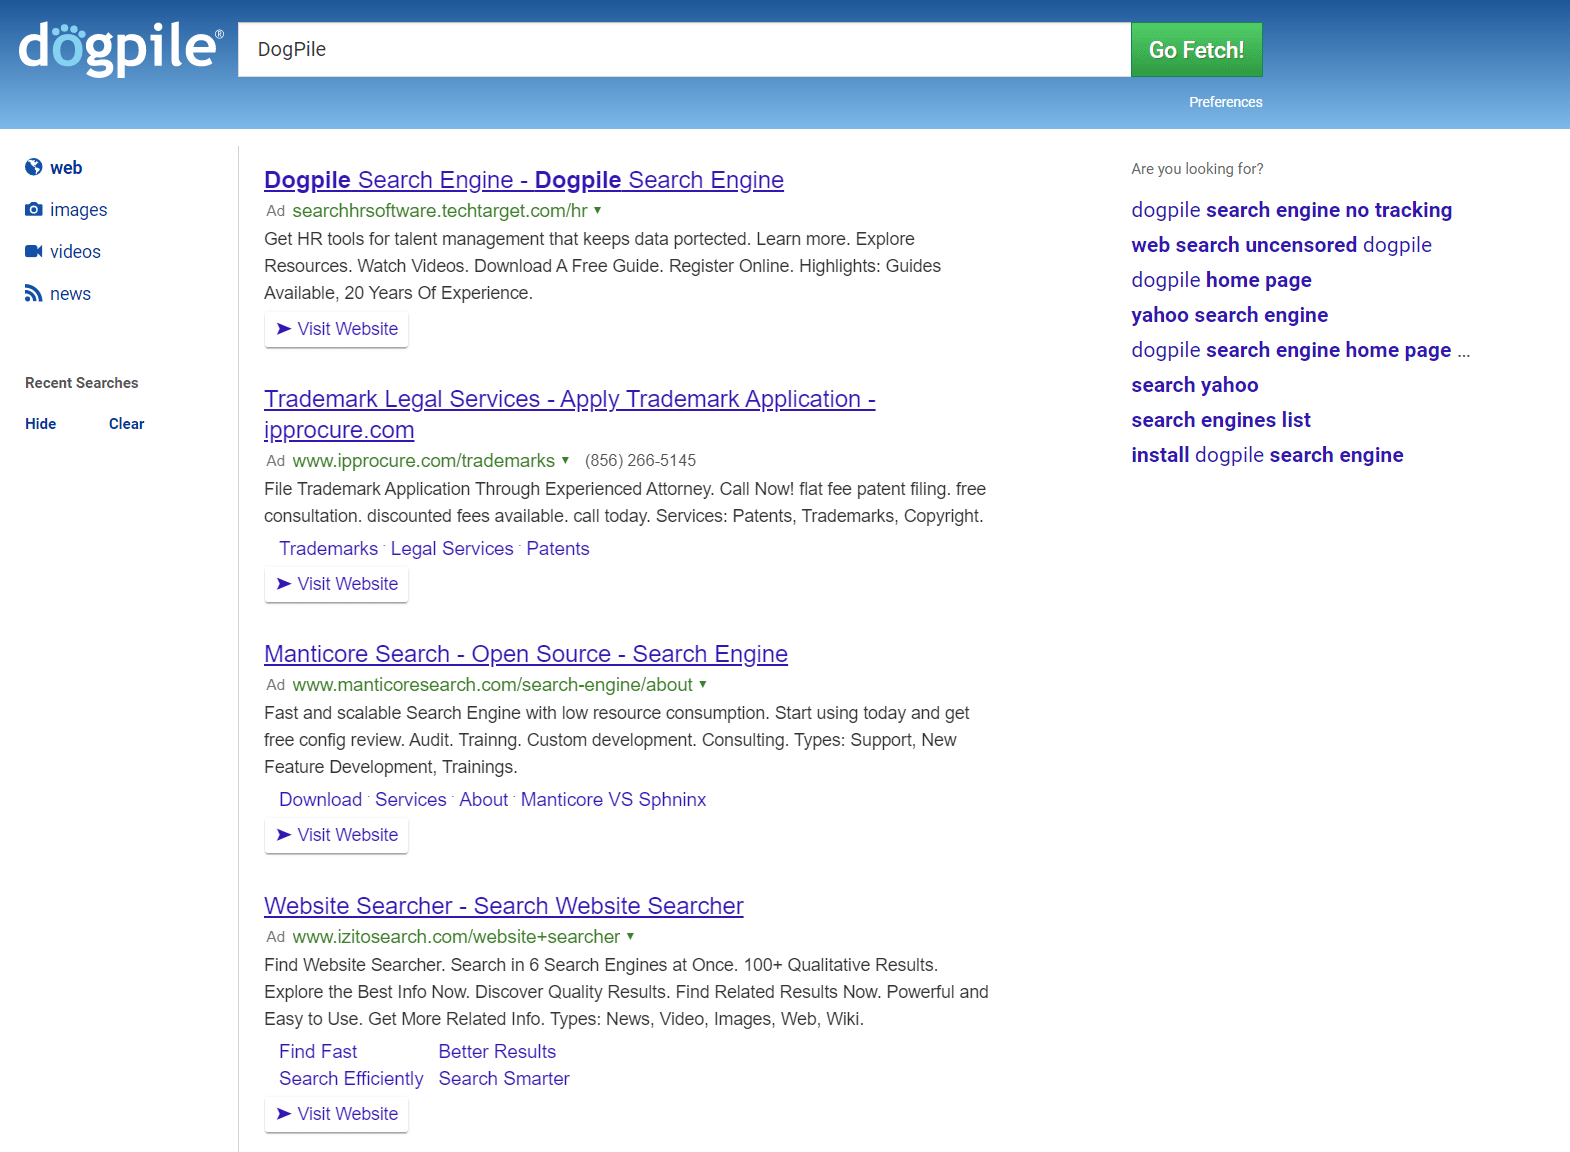Click Visit Website under the Website Searcher ad
This screenshot has height=1152, width=1570.
pyautogui.click(x=336, y=1114)
